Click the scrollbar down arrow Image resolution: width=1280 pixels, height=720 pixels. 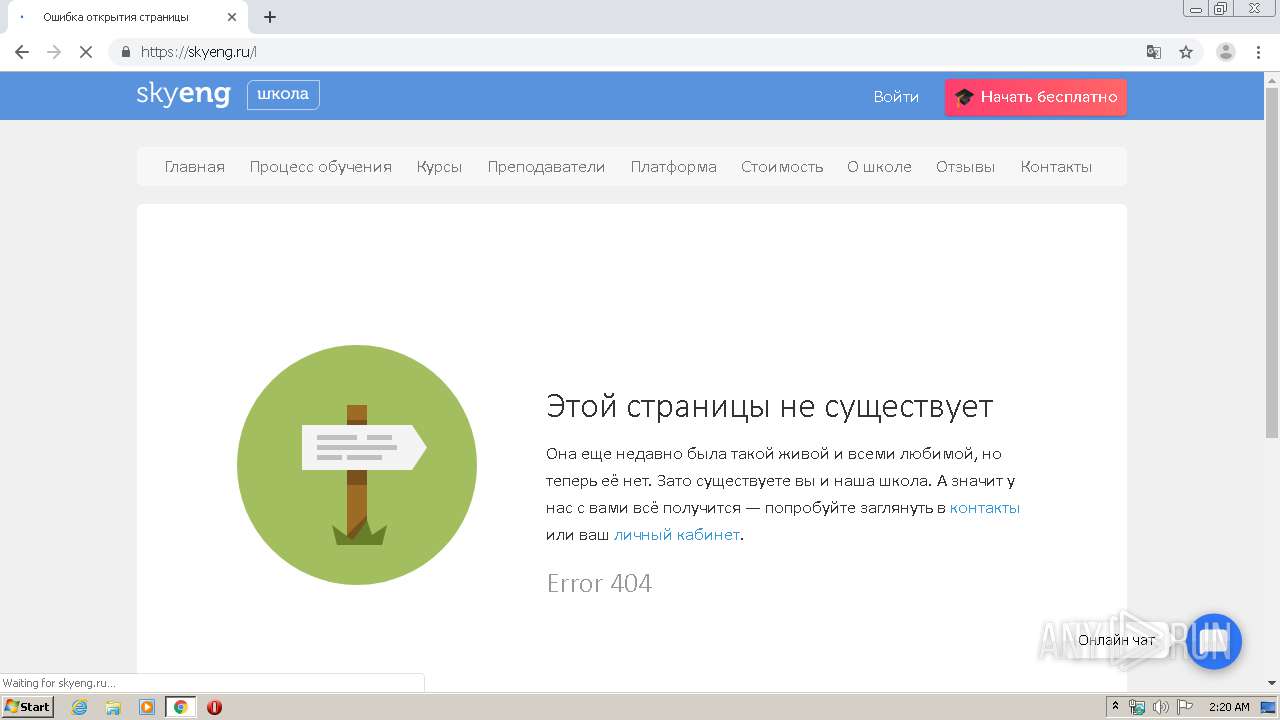pyautogui.click(x=1272, y=683)
